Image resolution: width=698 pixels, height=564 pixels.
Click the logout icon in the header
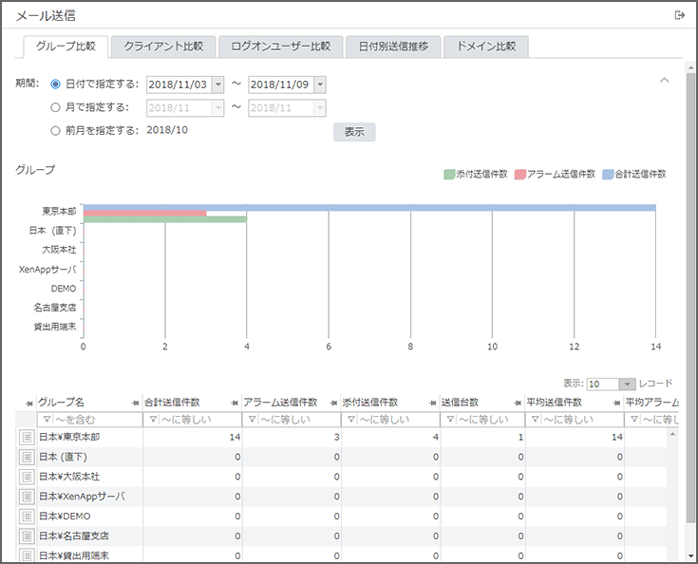click(679, 16)
